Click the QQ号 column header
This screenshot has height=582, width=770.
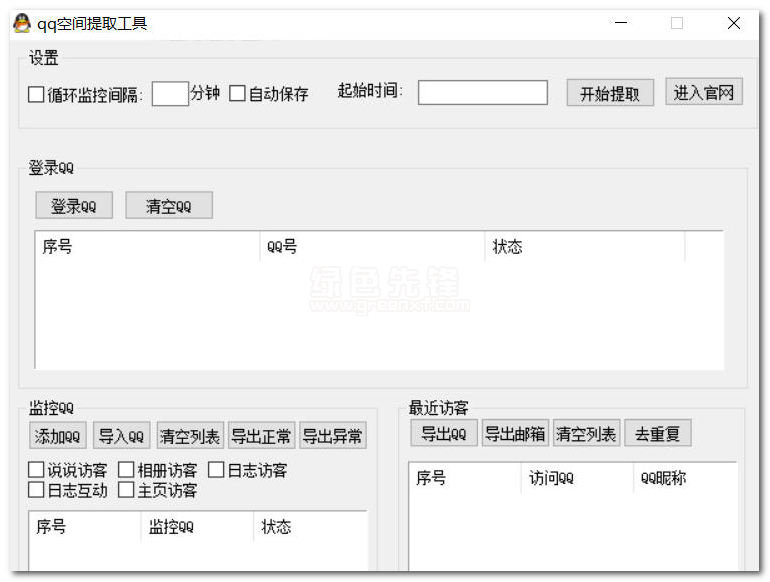click(372, 246)
